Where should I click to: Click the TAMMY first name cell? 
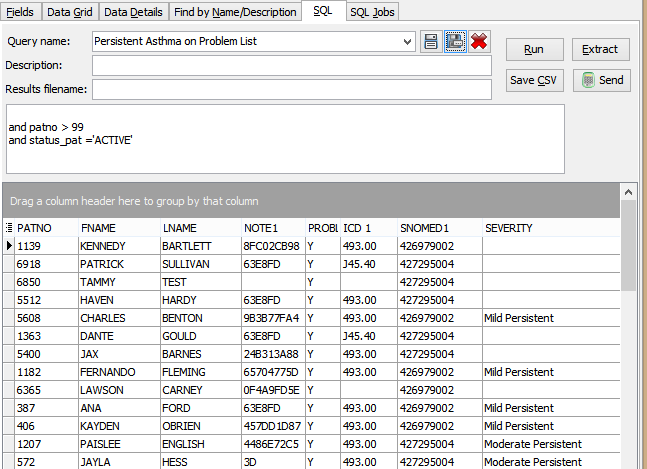click(x=119, y=282)
